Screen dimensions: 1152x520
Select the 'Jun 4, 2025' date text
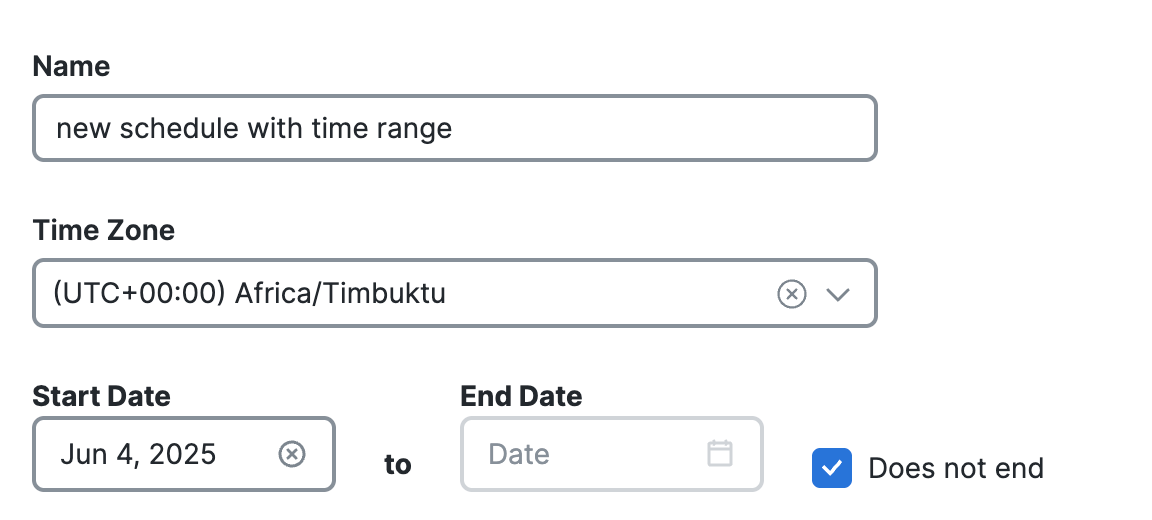coord(138,455)
